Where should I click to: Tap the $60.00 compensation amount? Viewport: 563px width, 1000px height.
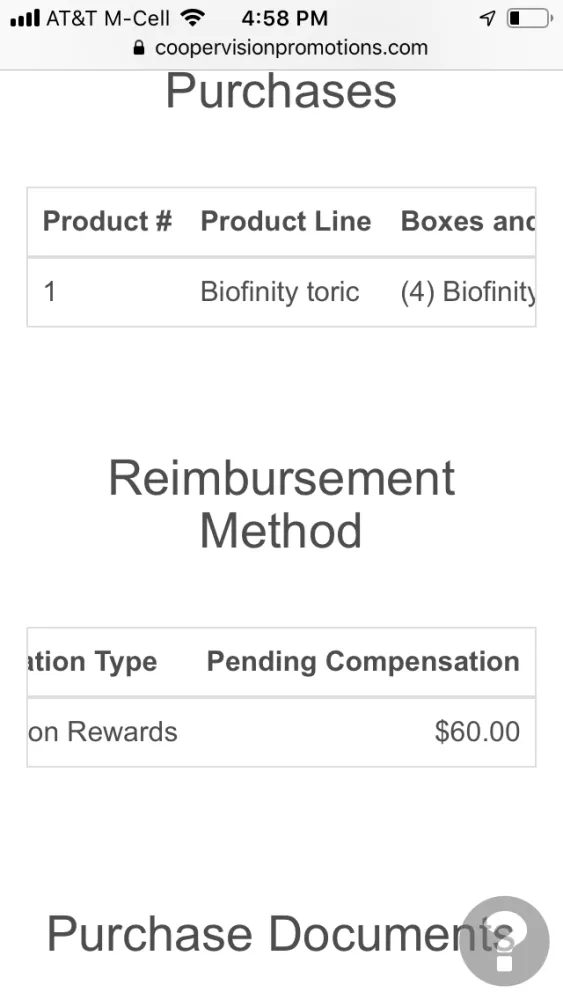coord(477,732)
